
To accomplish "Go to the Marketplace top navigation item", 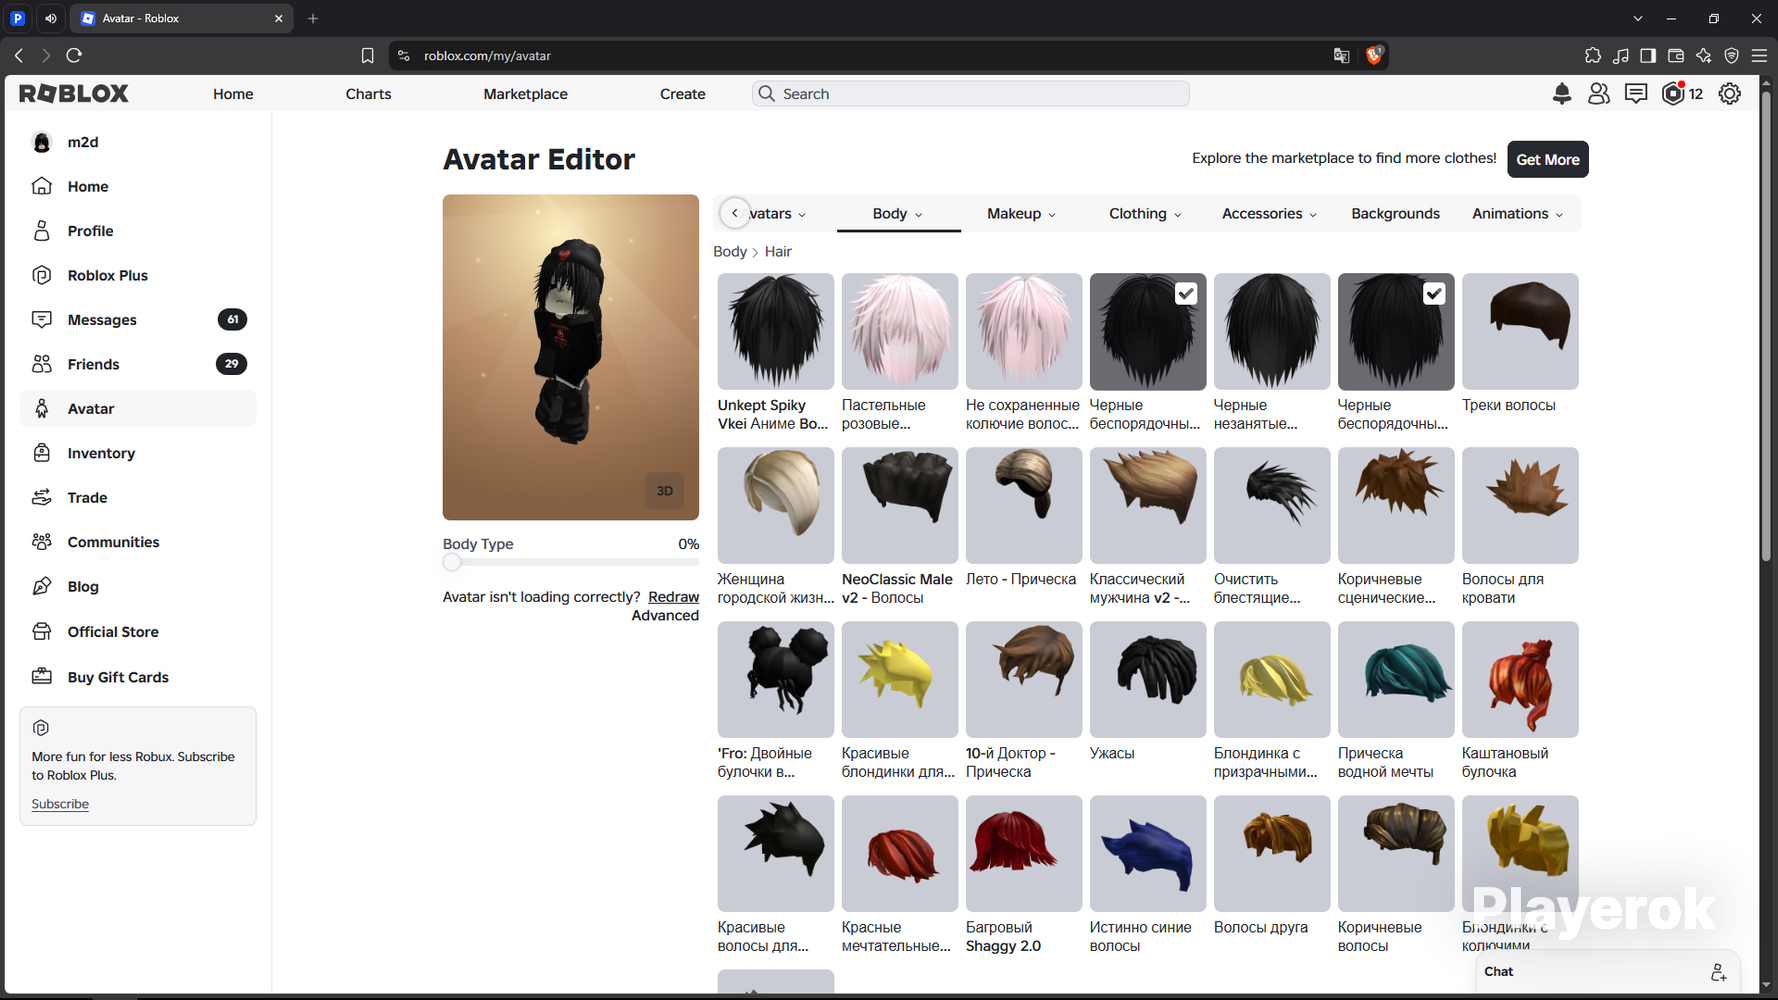I will 526,94.
